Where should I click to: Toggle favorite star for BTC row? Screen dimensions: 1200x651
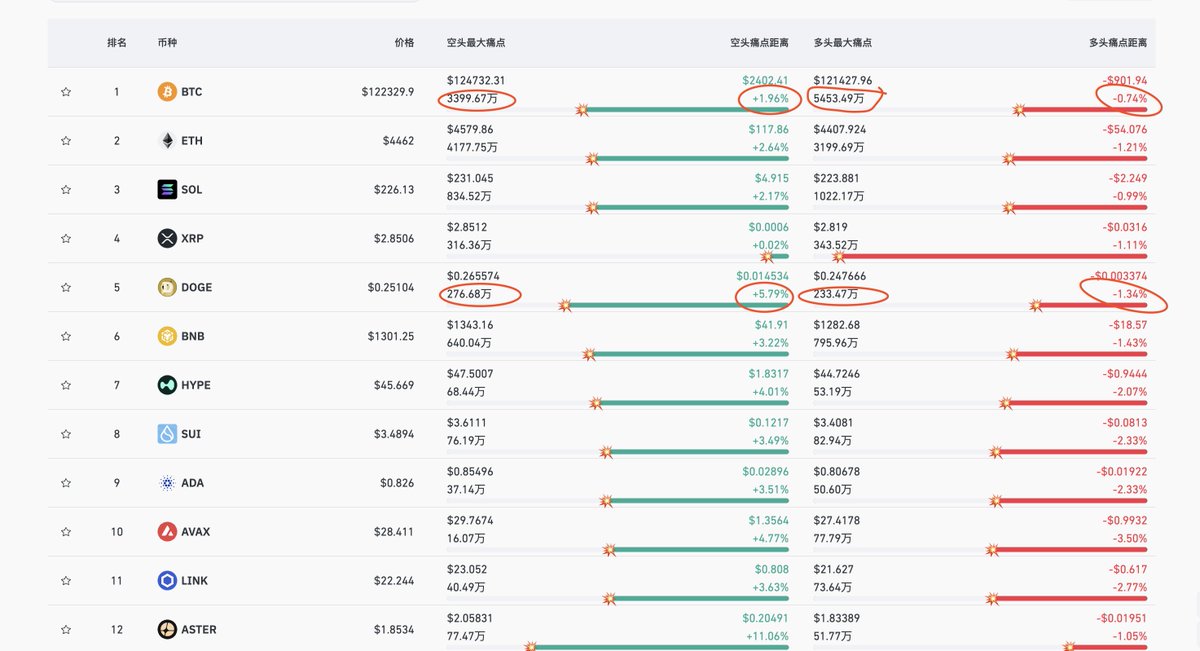[x=66, y=92]
